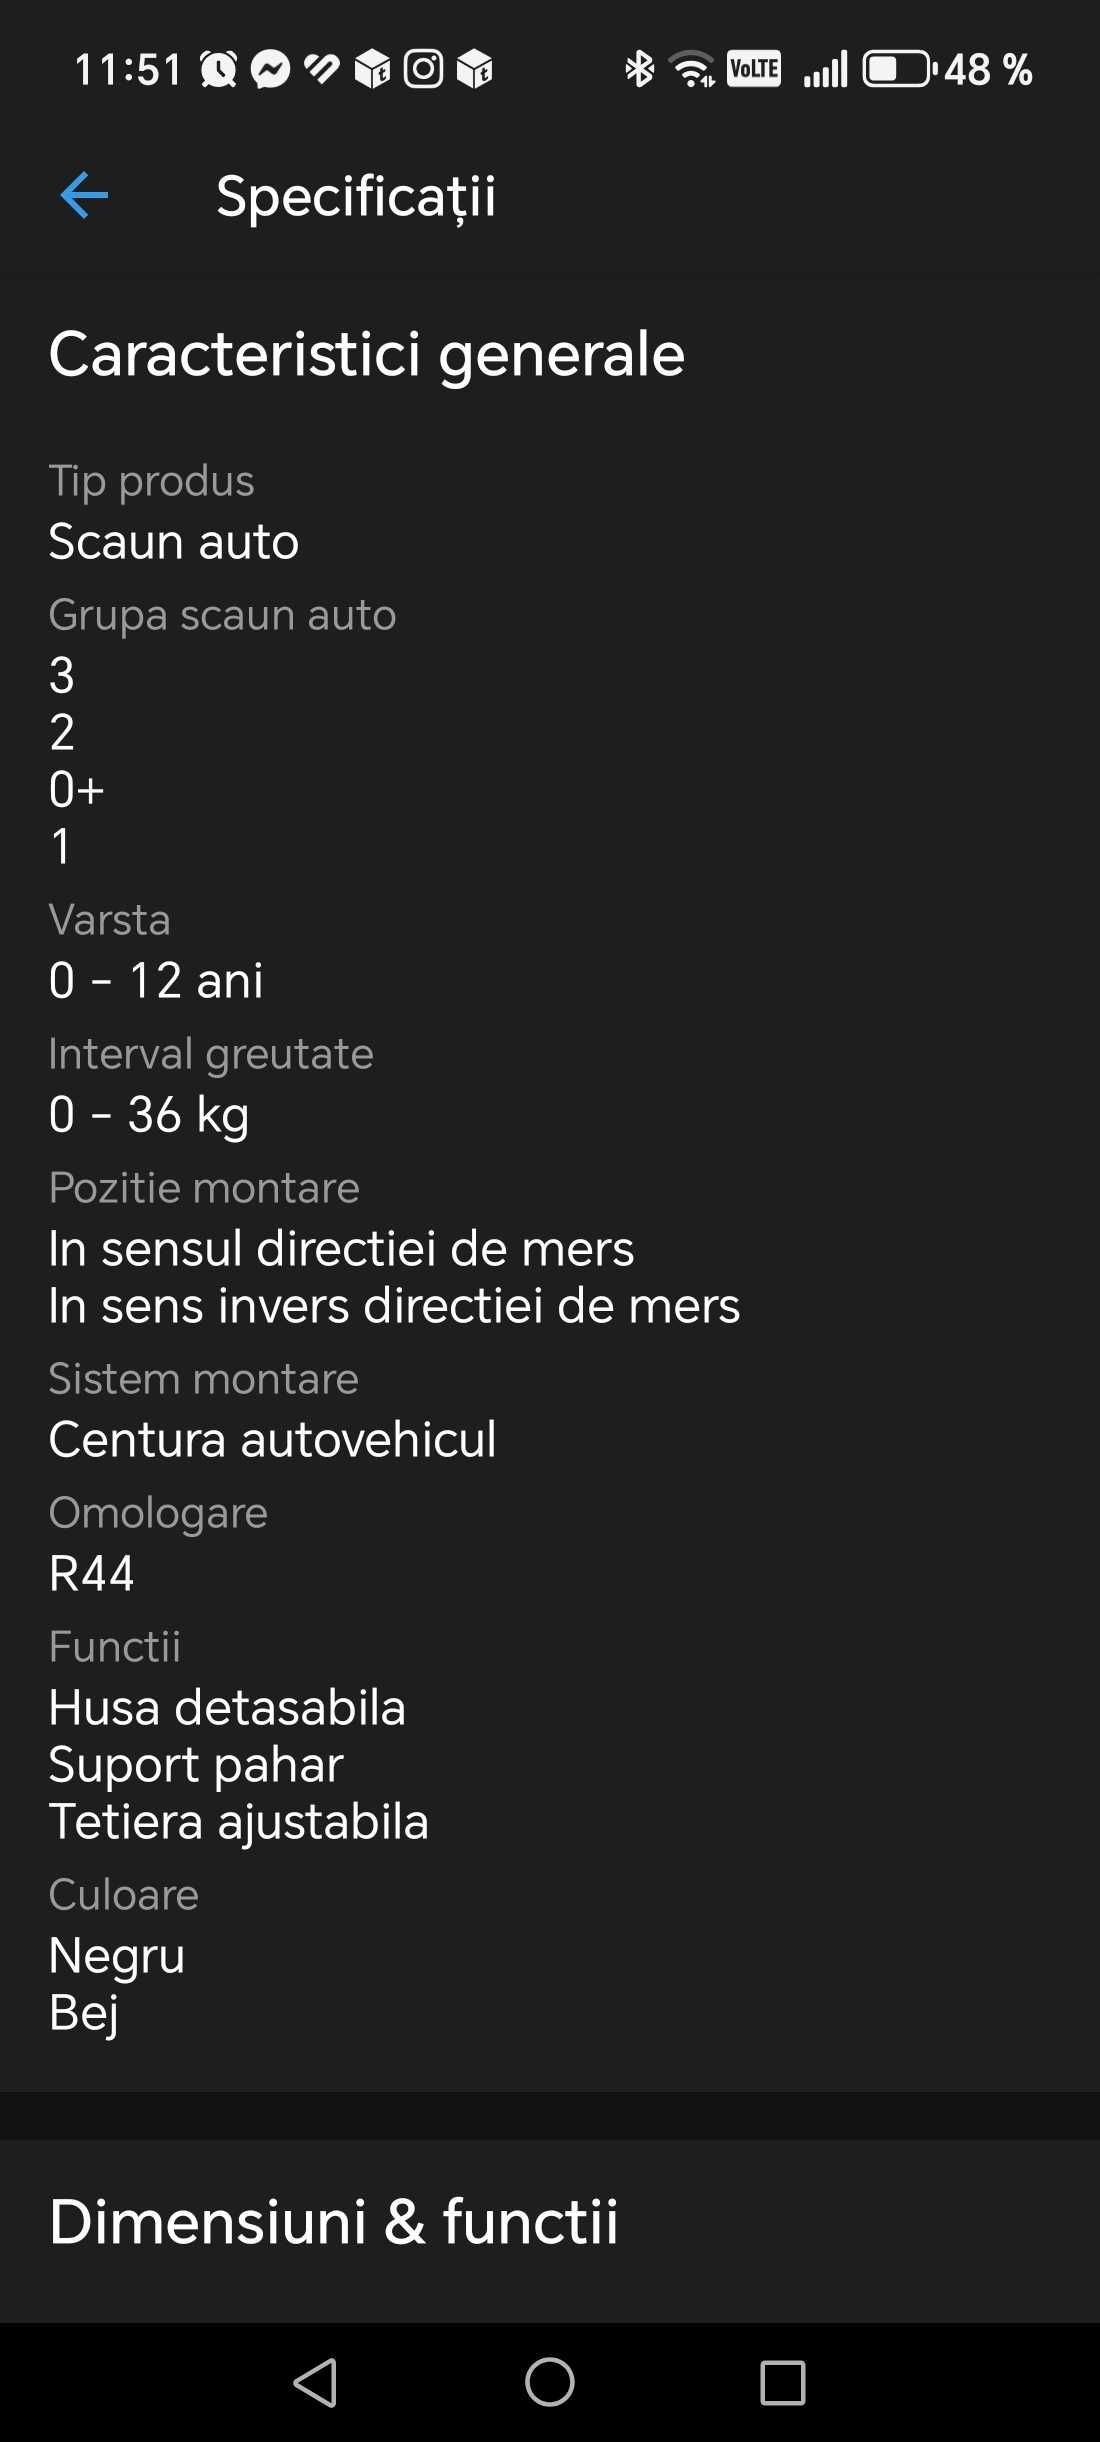Tap the battery indicator icon
The height and width of the screenshot is (2442, 1100).
(900, 69)
